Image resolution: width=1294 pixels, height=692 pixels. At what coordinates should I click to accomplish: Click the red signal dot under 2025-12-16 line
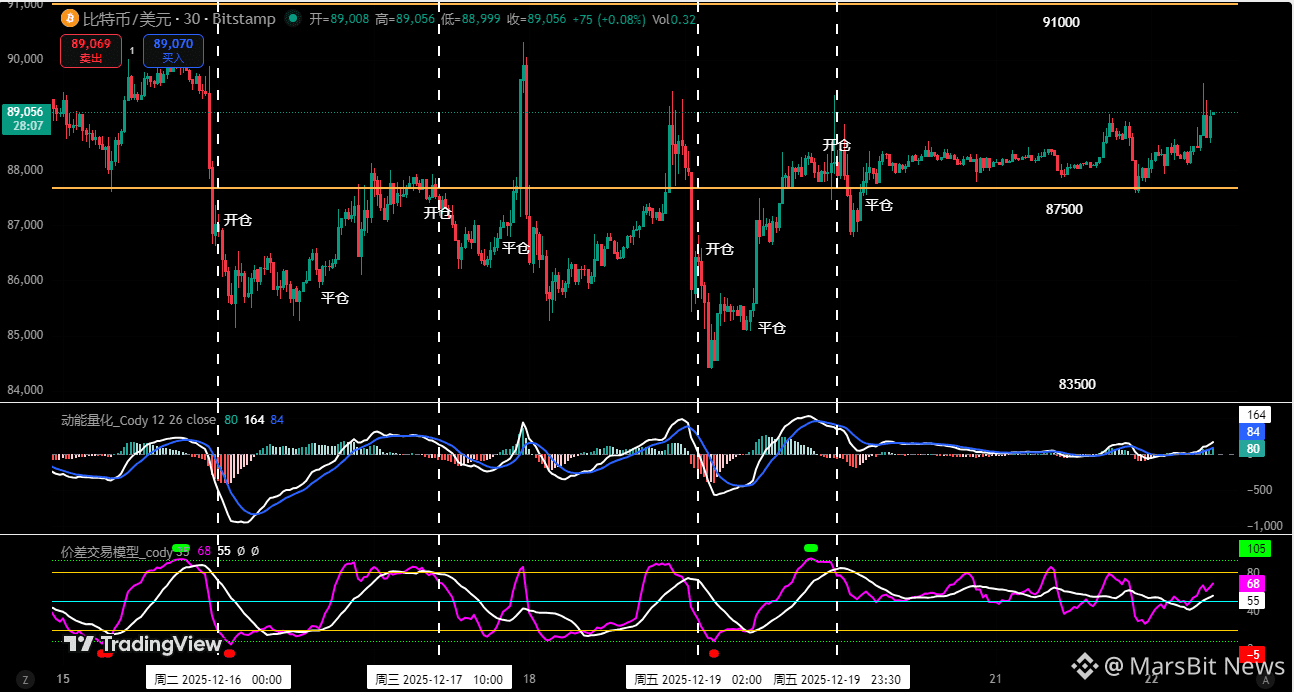[x=229, y=653]
